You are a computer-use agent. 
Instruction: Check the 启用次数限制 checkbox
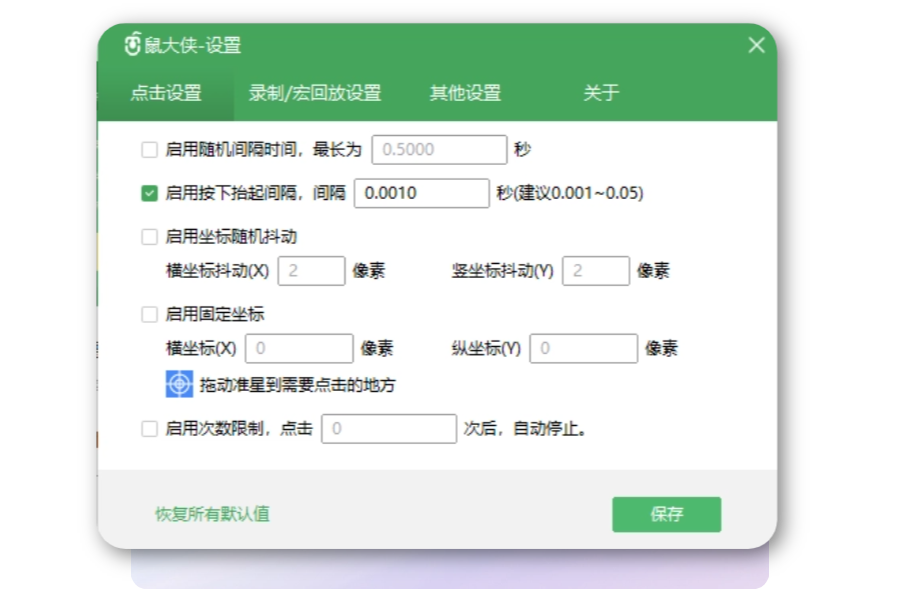(149, 428)
